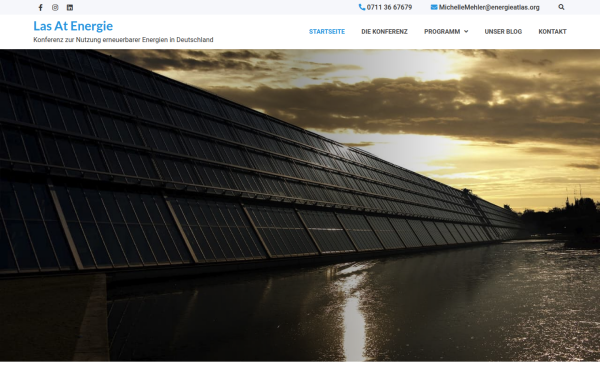Click the envelope email icon

[x=434, y=7]
